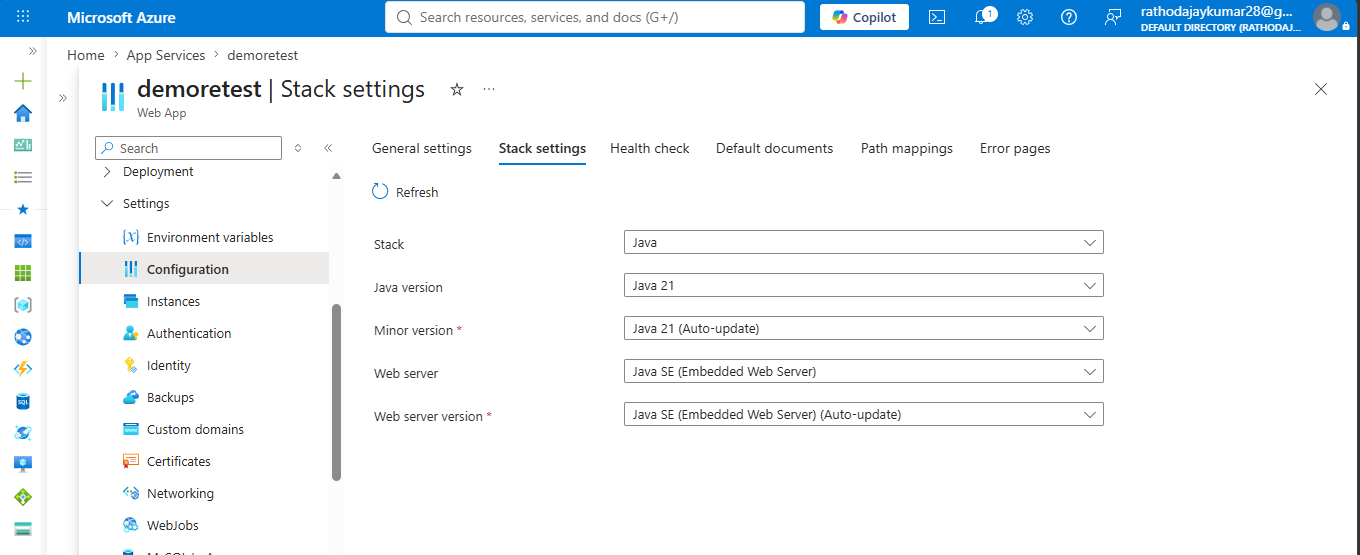The image size is (1360, 555).
Task: Open the Azure portal apps grid menu
Action: tap(23, 17)
